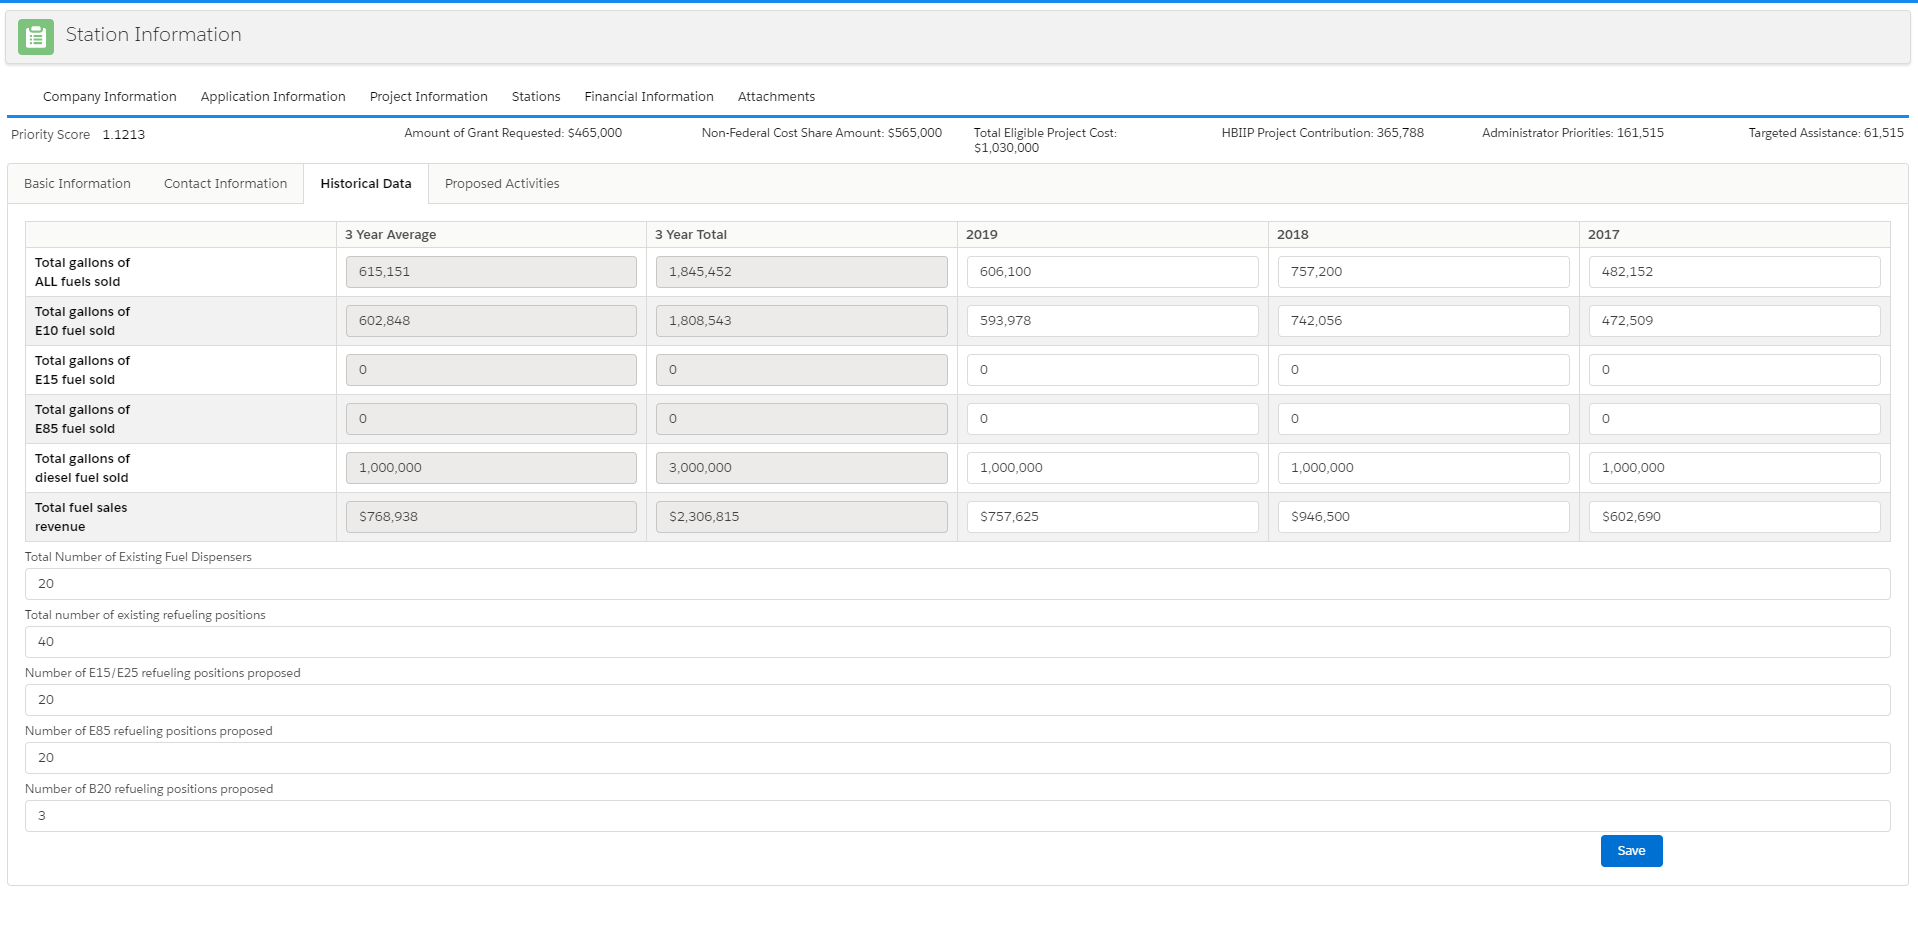Click the green Station Information clipboard icon
Image resolution: width=1918 pixels, height=926 pixels.
click(36, 37)
